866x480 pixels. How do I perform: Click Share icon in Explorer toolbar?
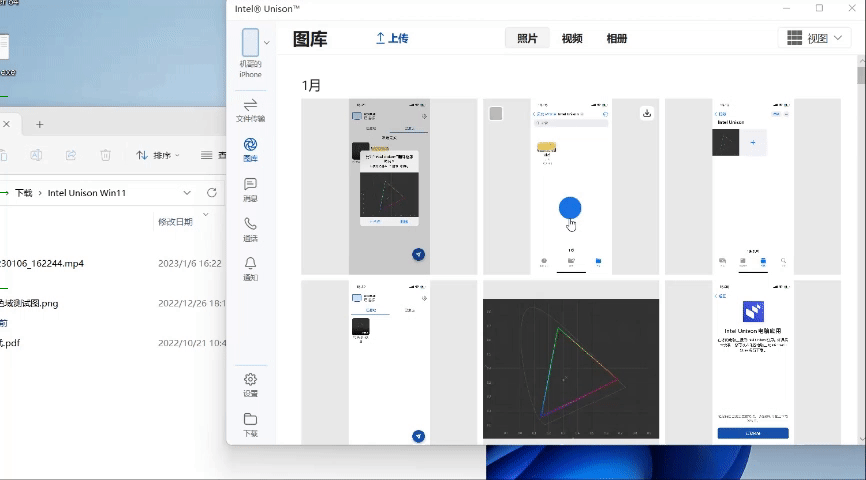coord(71,155)
